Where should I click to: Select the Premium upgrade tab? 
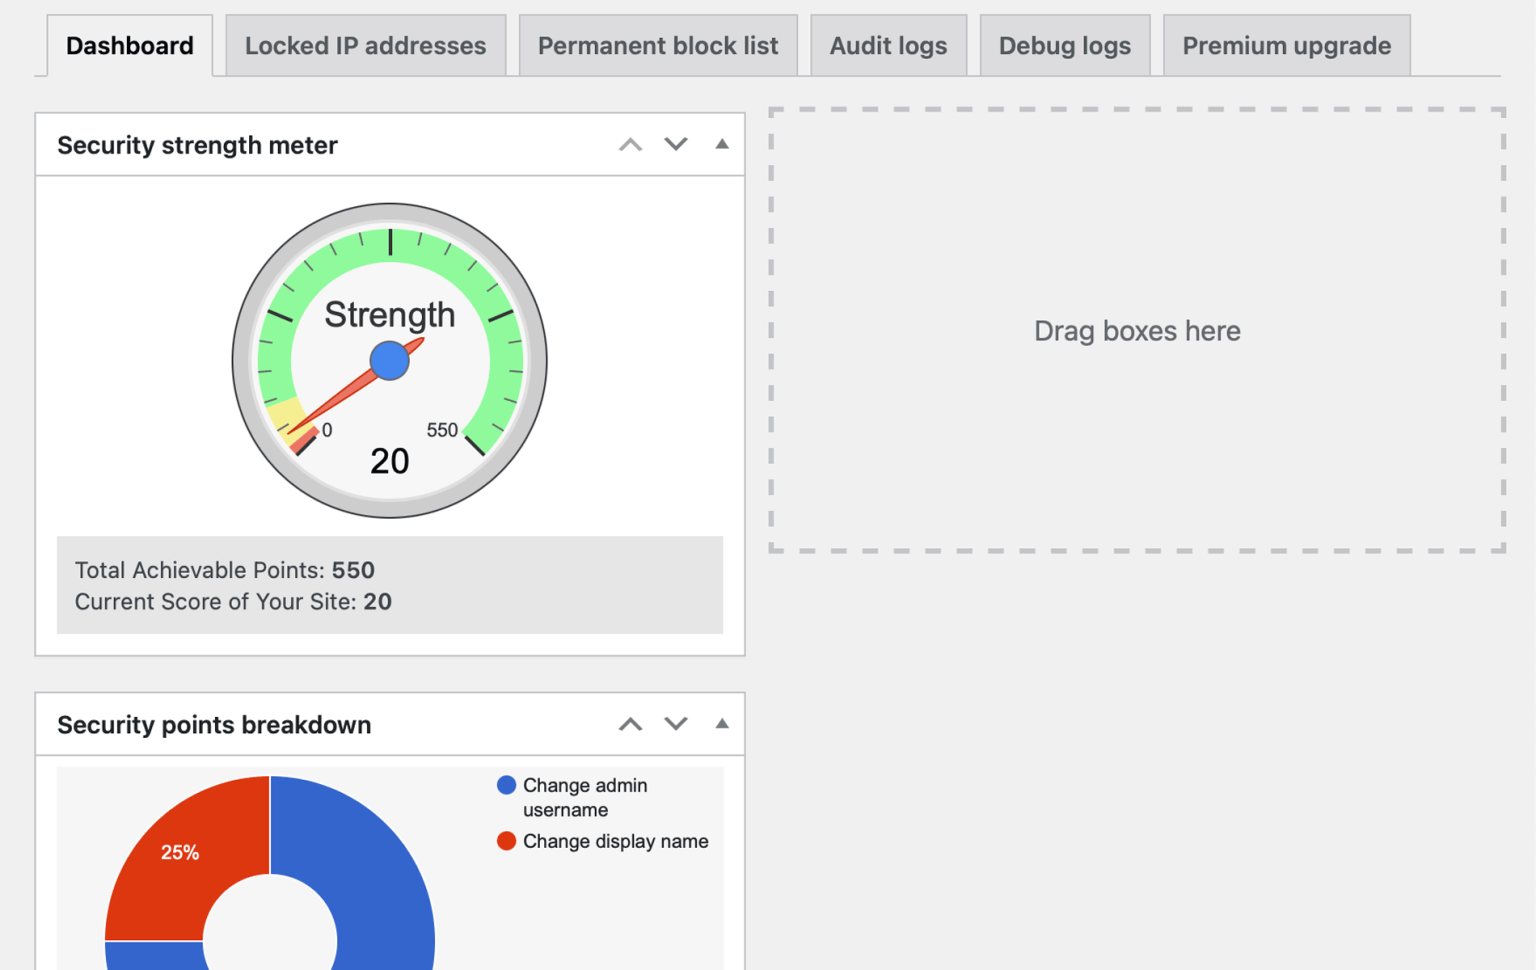pyautogui.click(x=1286, y=45)
